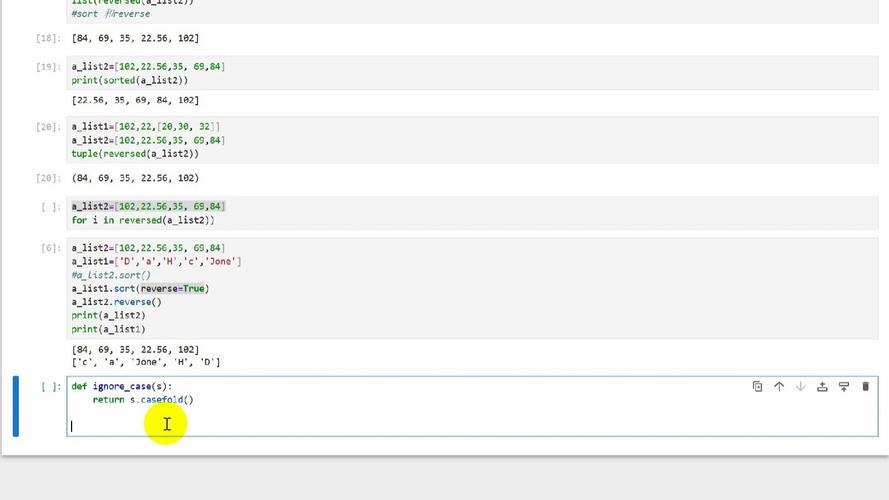This screenshot has height=500, width=889.
Task: Click the blue collapse bar of active cell
Action: pyautogui.click(x=16, y=406)
